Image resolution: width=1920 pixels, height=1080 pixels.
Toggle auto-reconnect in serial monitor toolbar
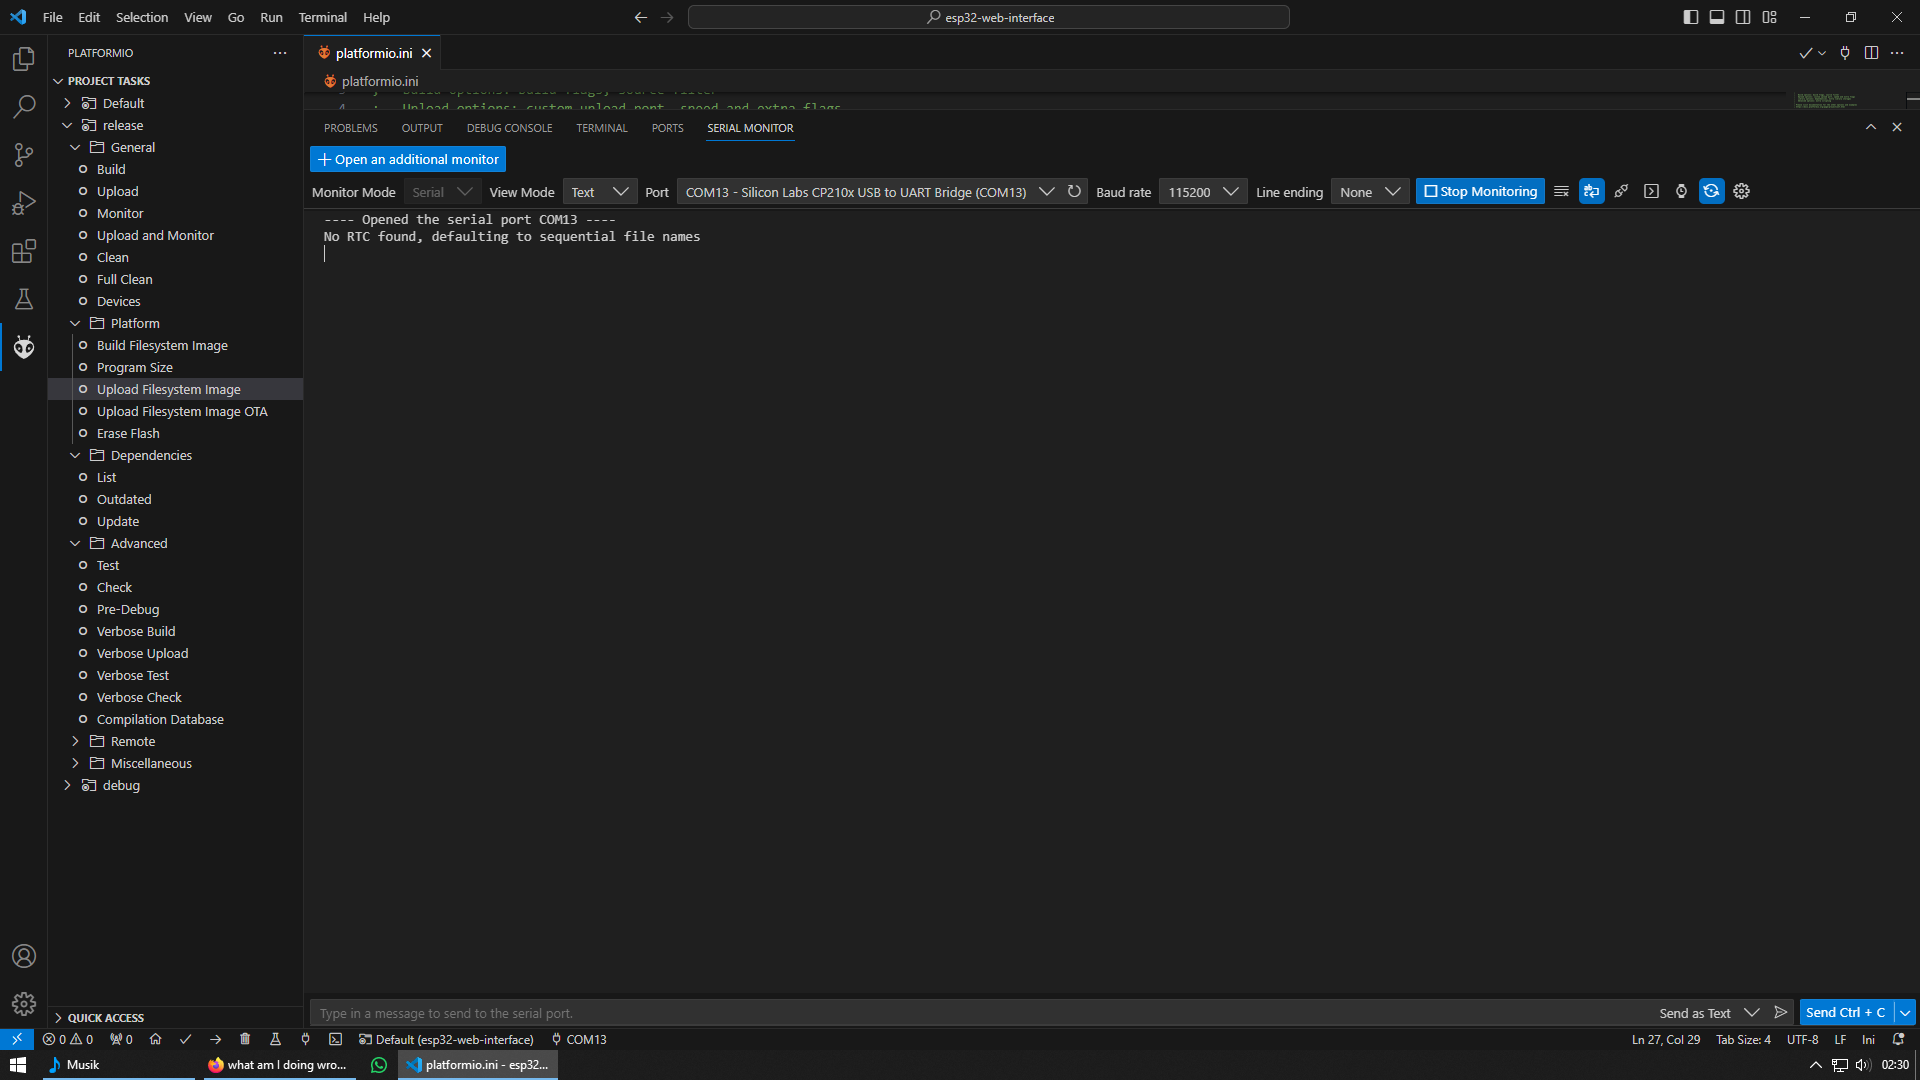pos(1711,191)
